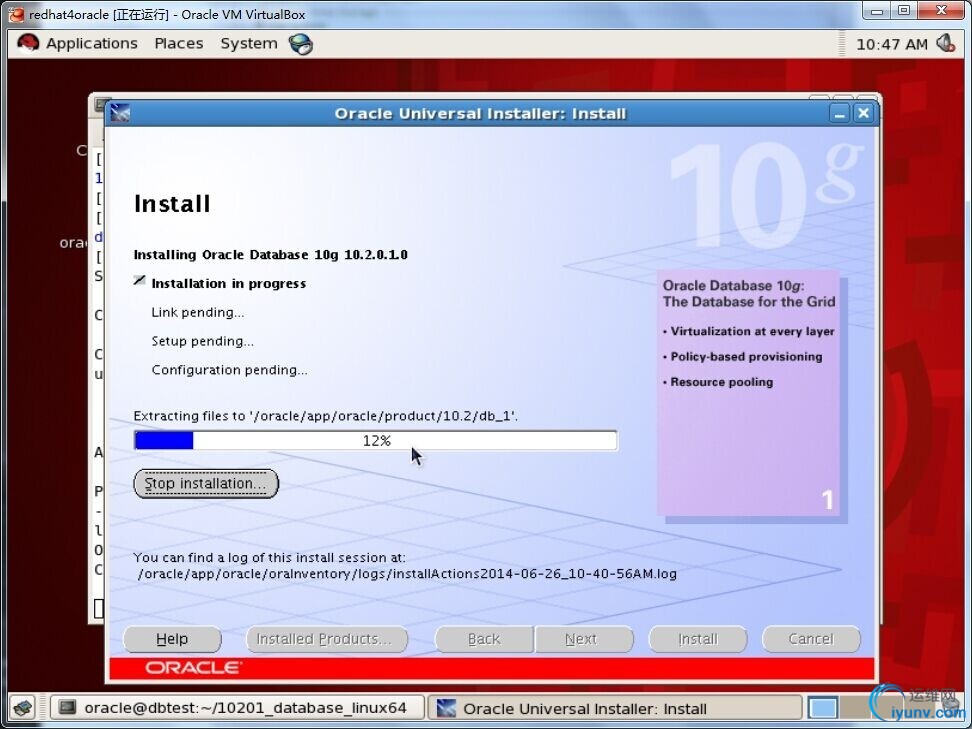This screenshot has width=972, height=729.
Task: Click the Install button at the bottom
Action: click(x=698, y=639)
